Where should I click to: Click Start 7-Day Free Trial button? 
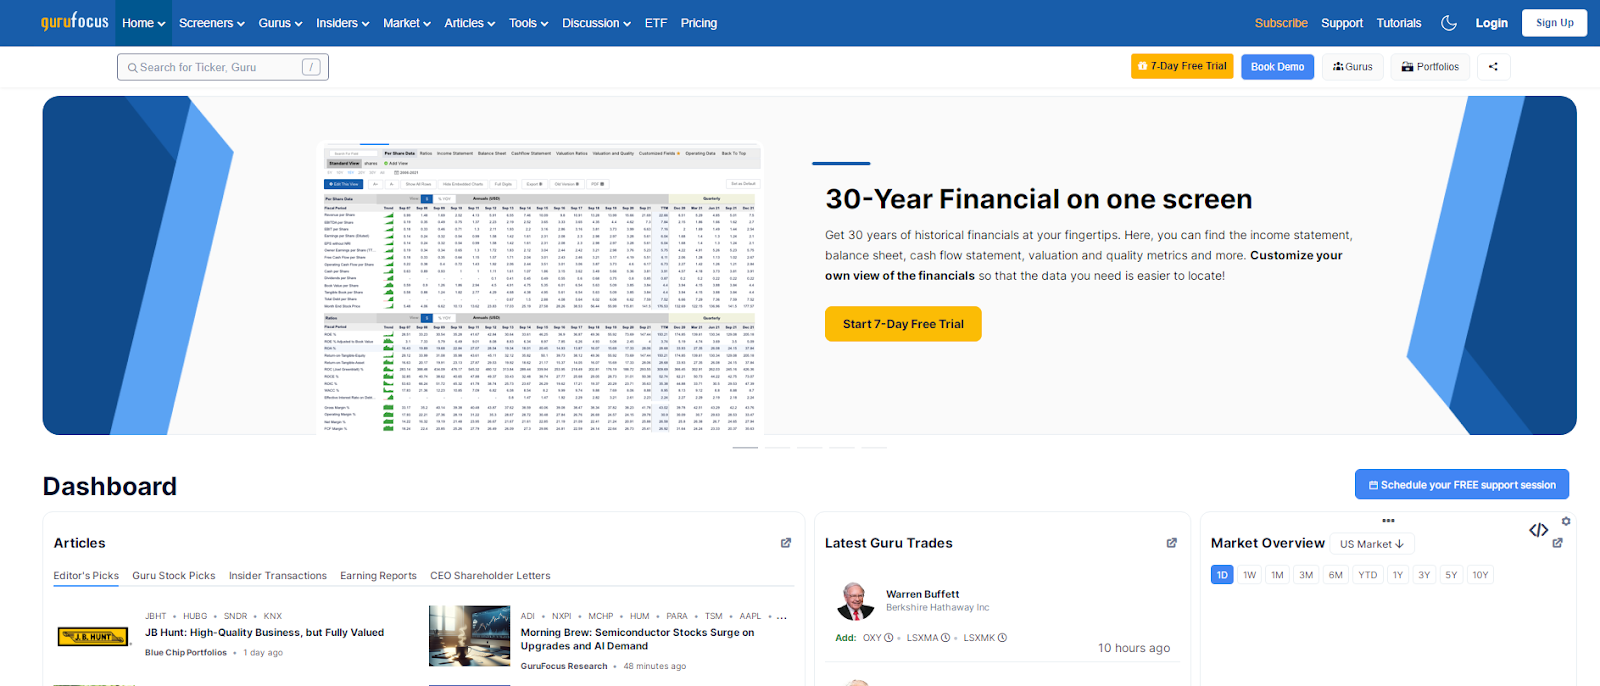click(903, 324)
